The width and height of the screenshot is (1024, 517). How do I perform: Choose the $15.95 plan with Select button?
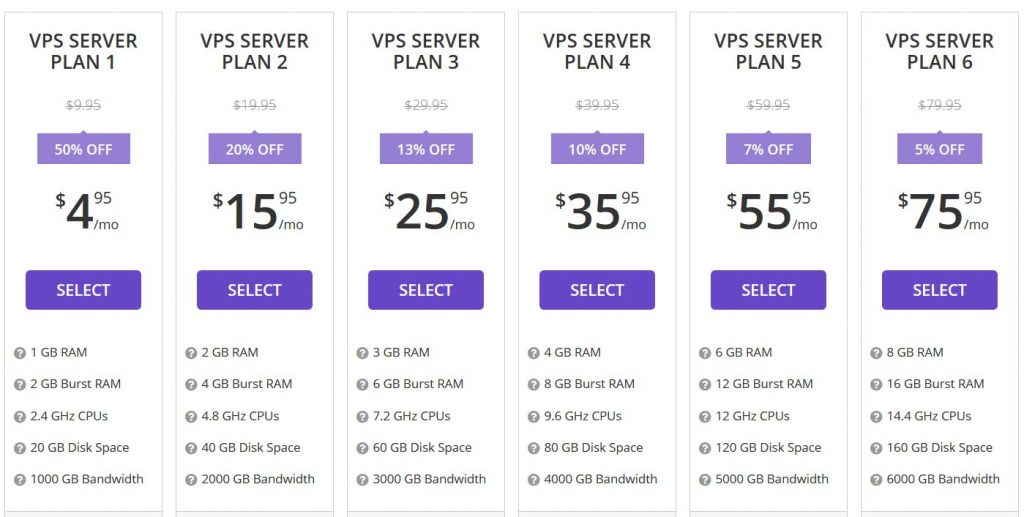tap(255, 290)
